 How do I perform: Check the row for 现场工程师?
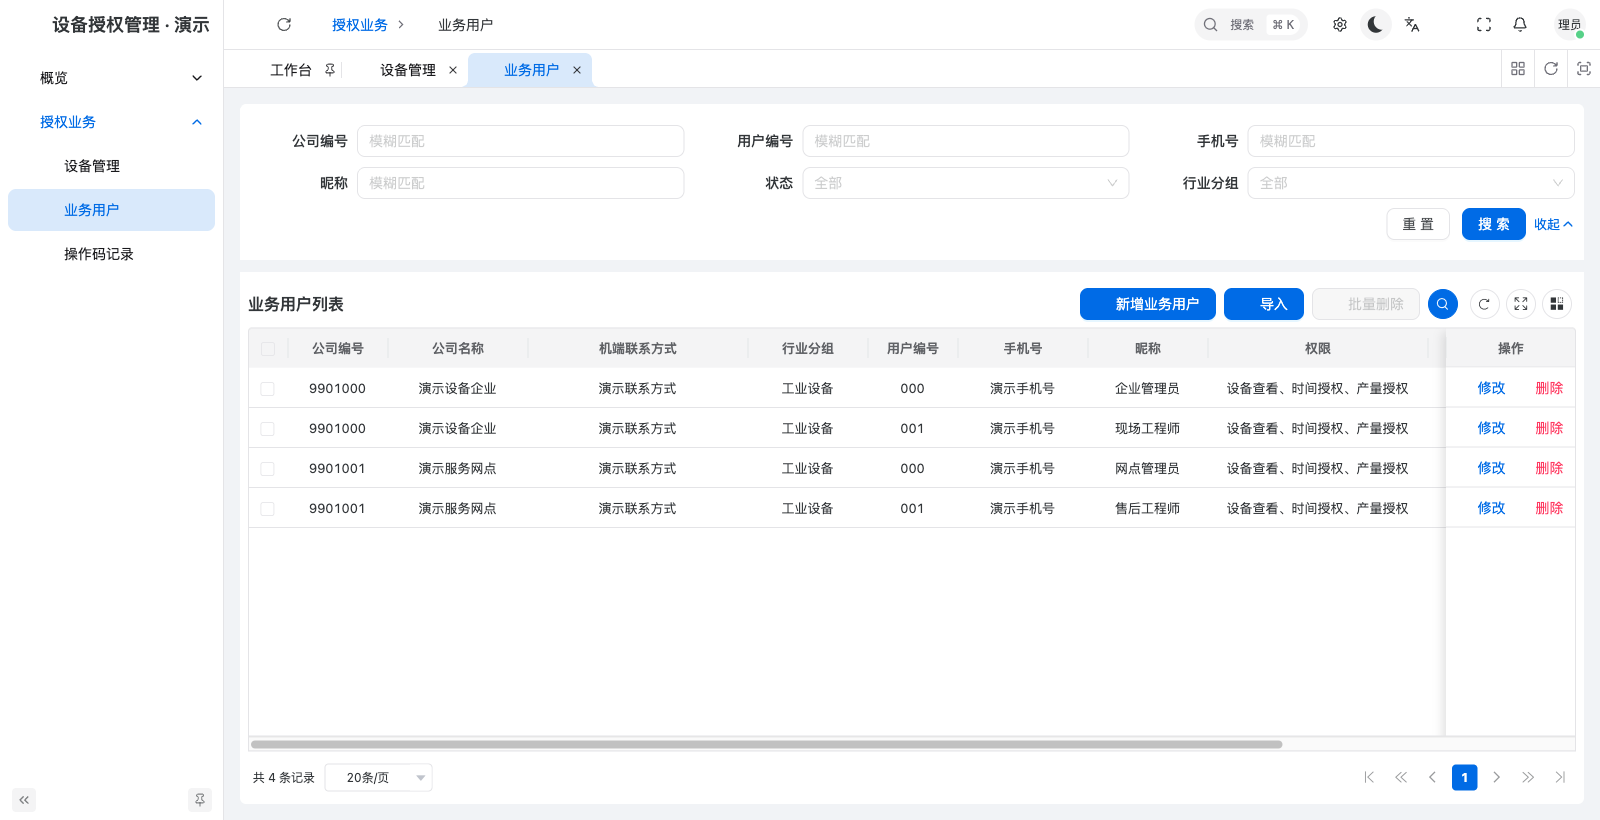coord(268,429)
